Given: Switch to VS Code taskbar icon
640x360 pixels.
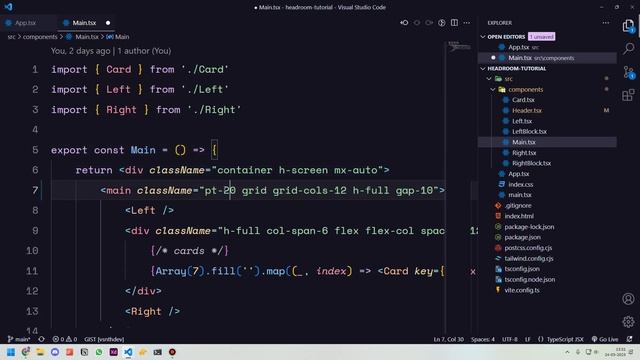Looking at the screenshot, I should (x=128, y=352).
